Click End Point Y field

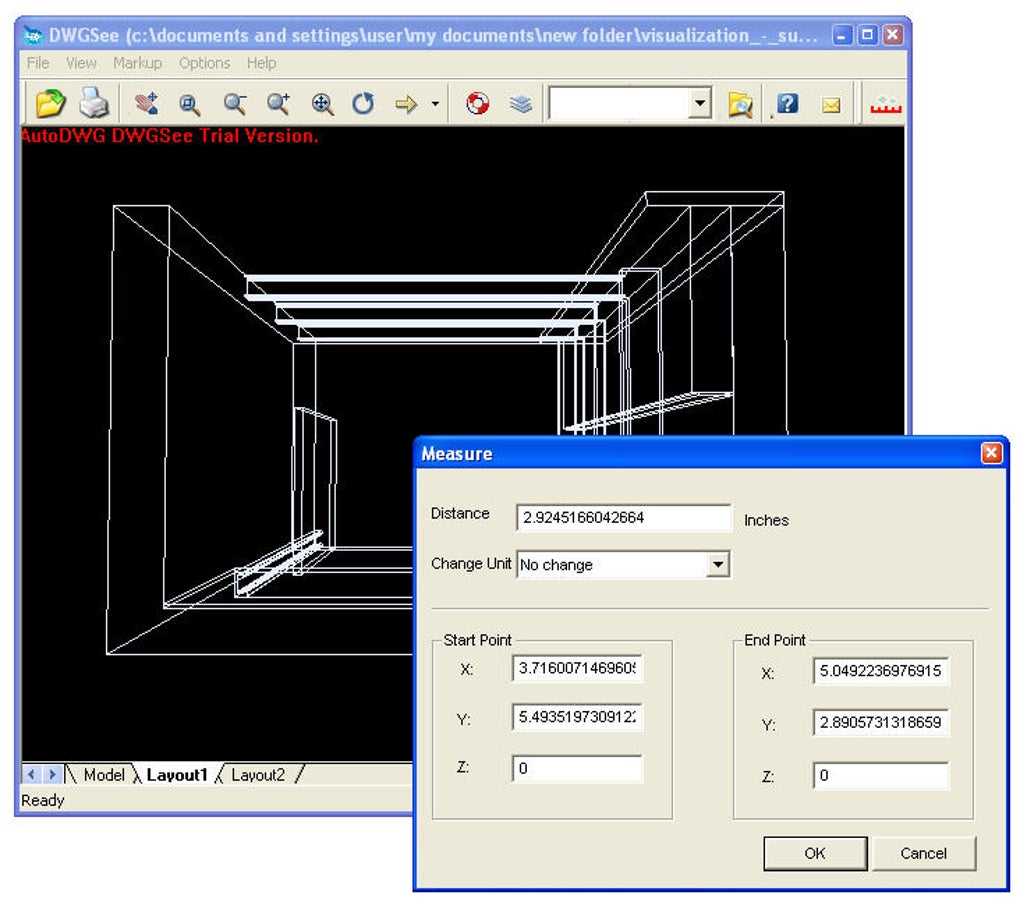point(881,722)
